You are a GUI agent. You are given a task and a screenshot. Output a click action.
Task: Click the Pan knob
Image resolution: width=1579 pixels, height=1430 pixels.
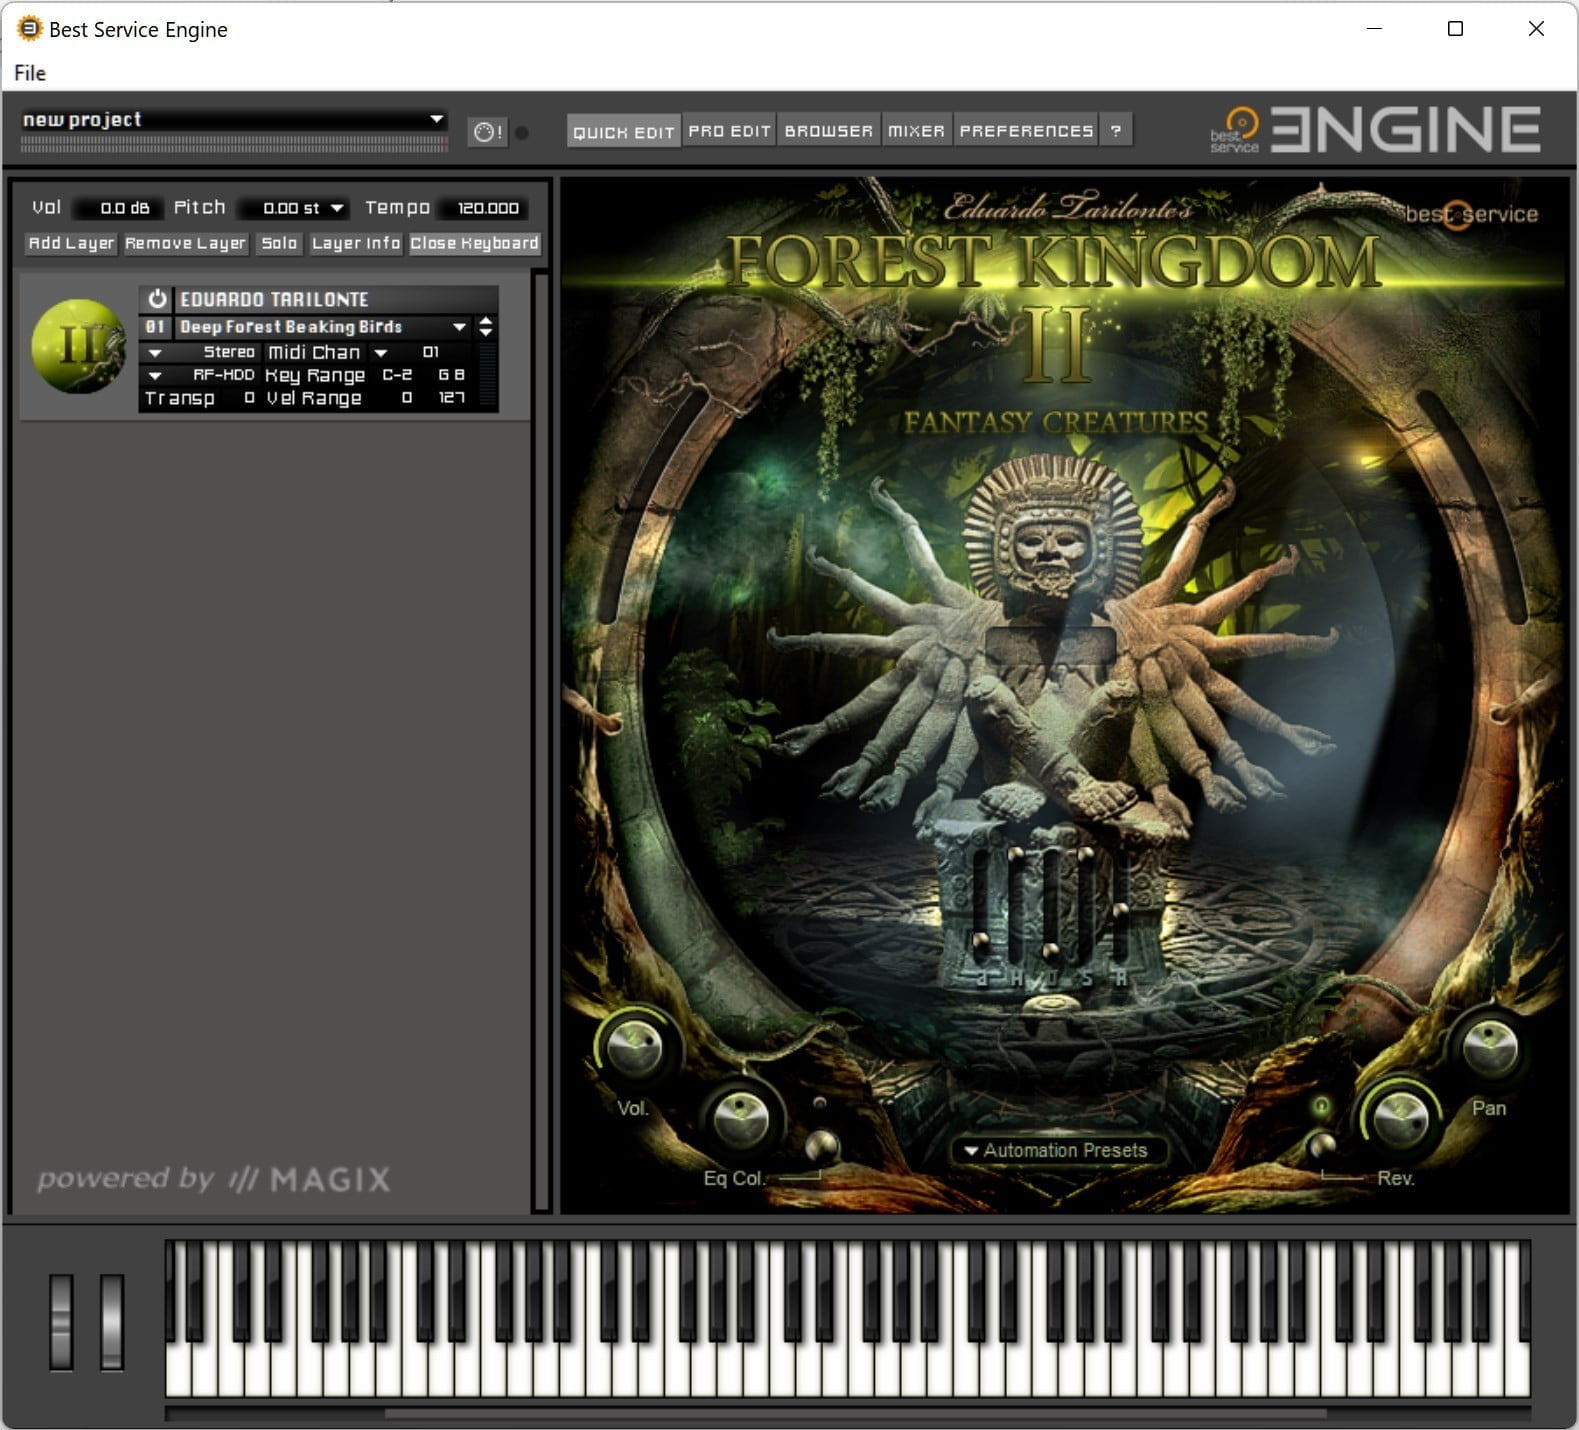[x=1489, y=1049]
